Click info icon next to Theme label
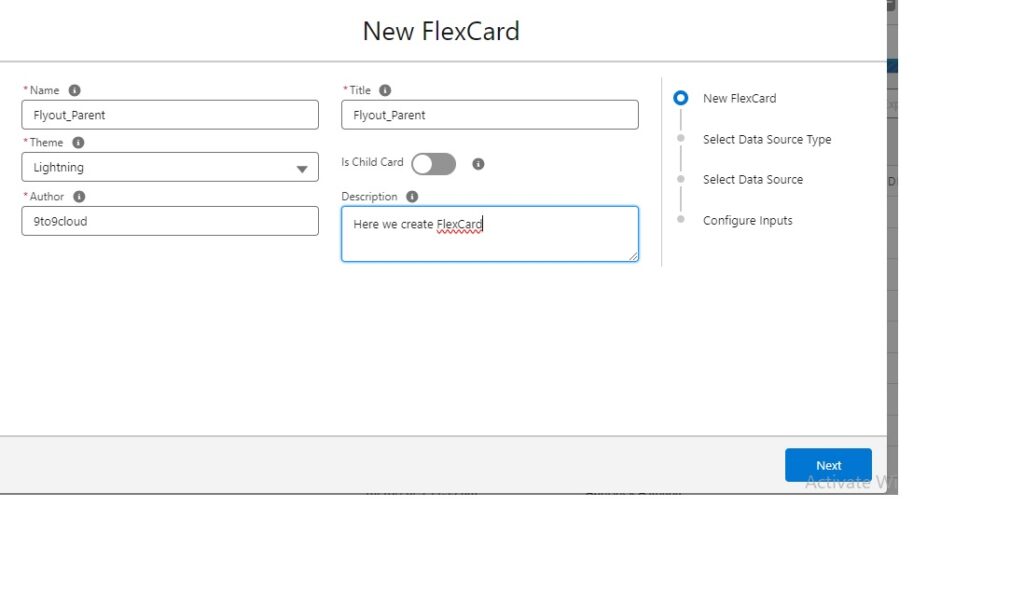 80,142
